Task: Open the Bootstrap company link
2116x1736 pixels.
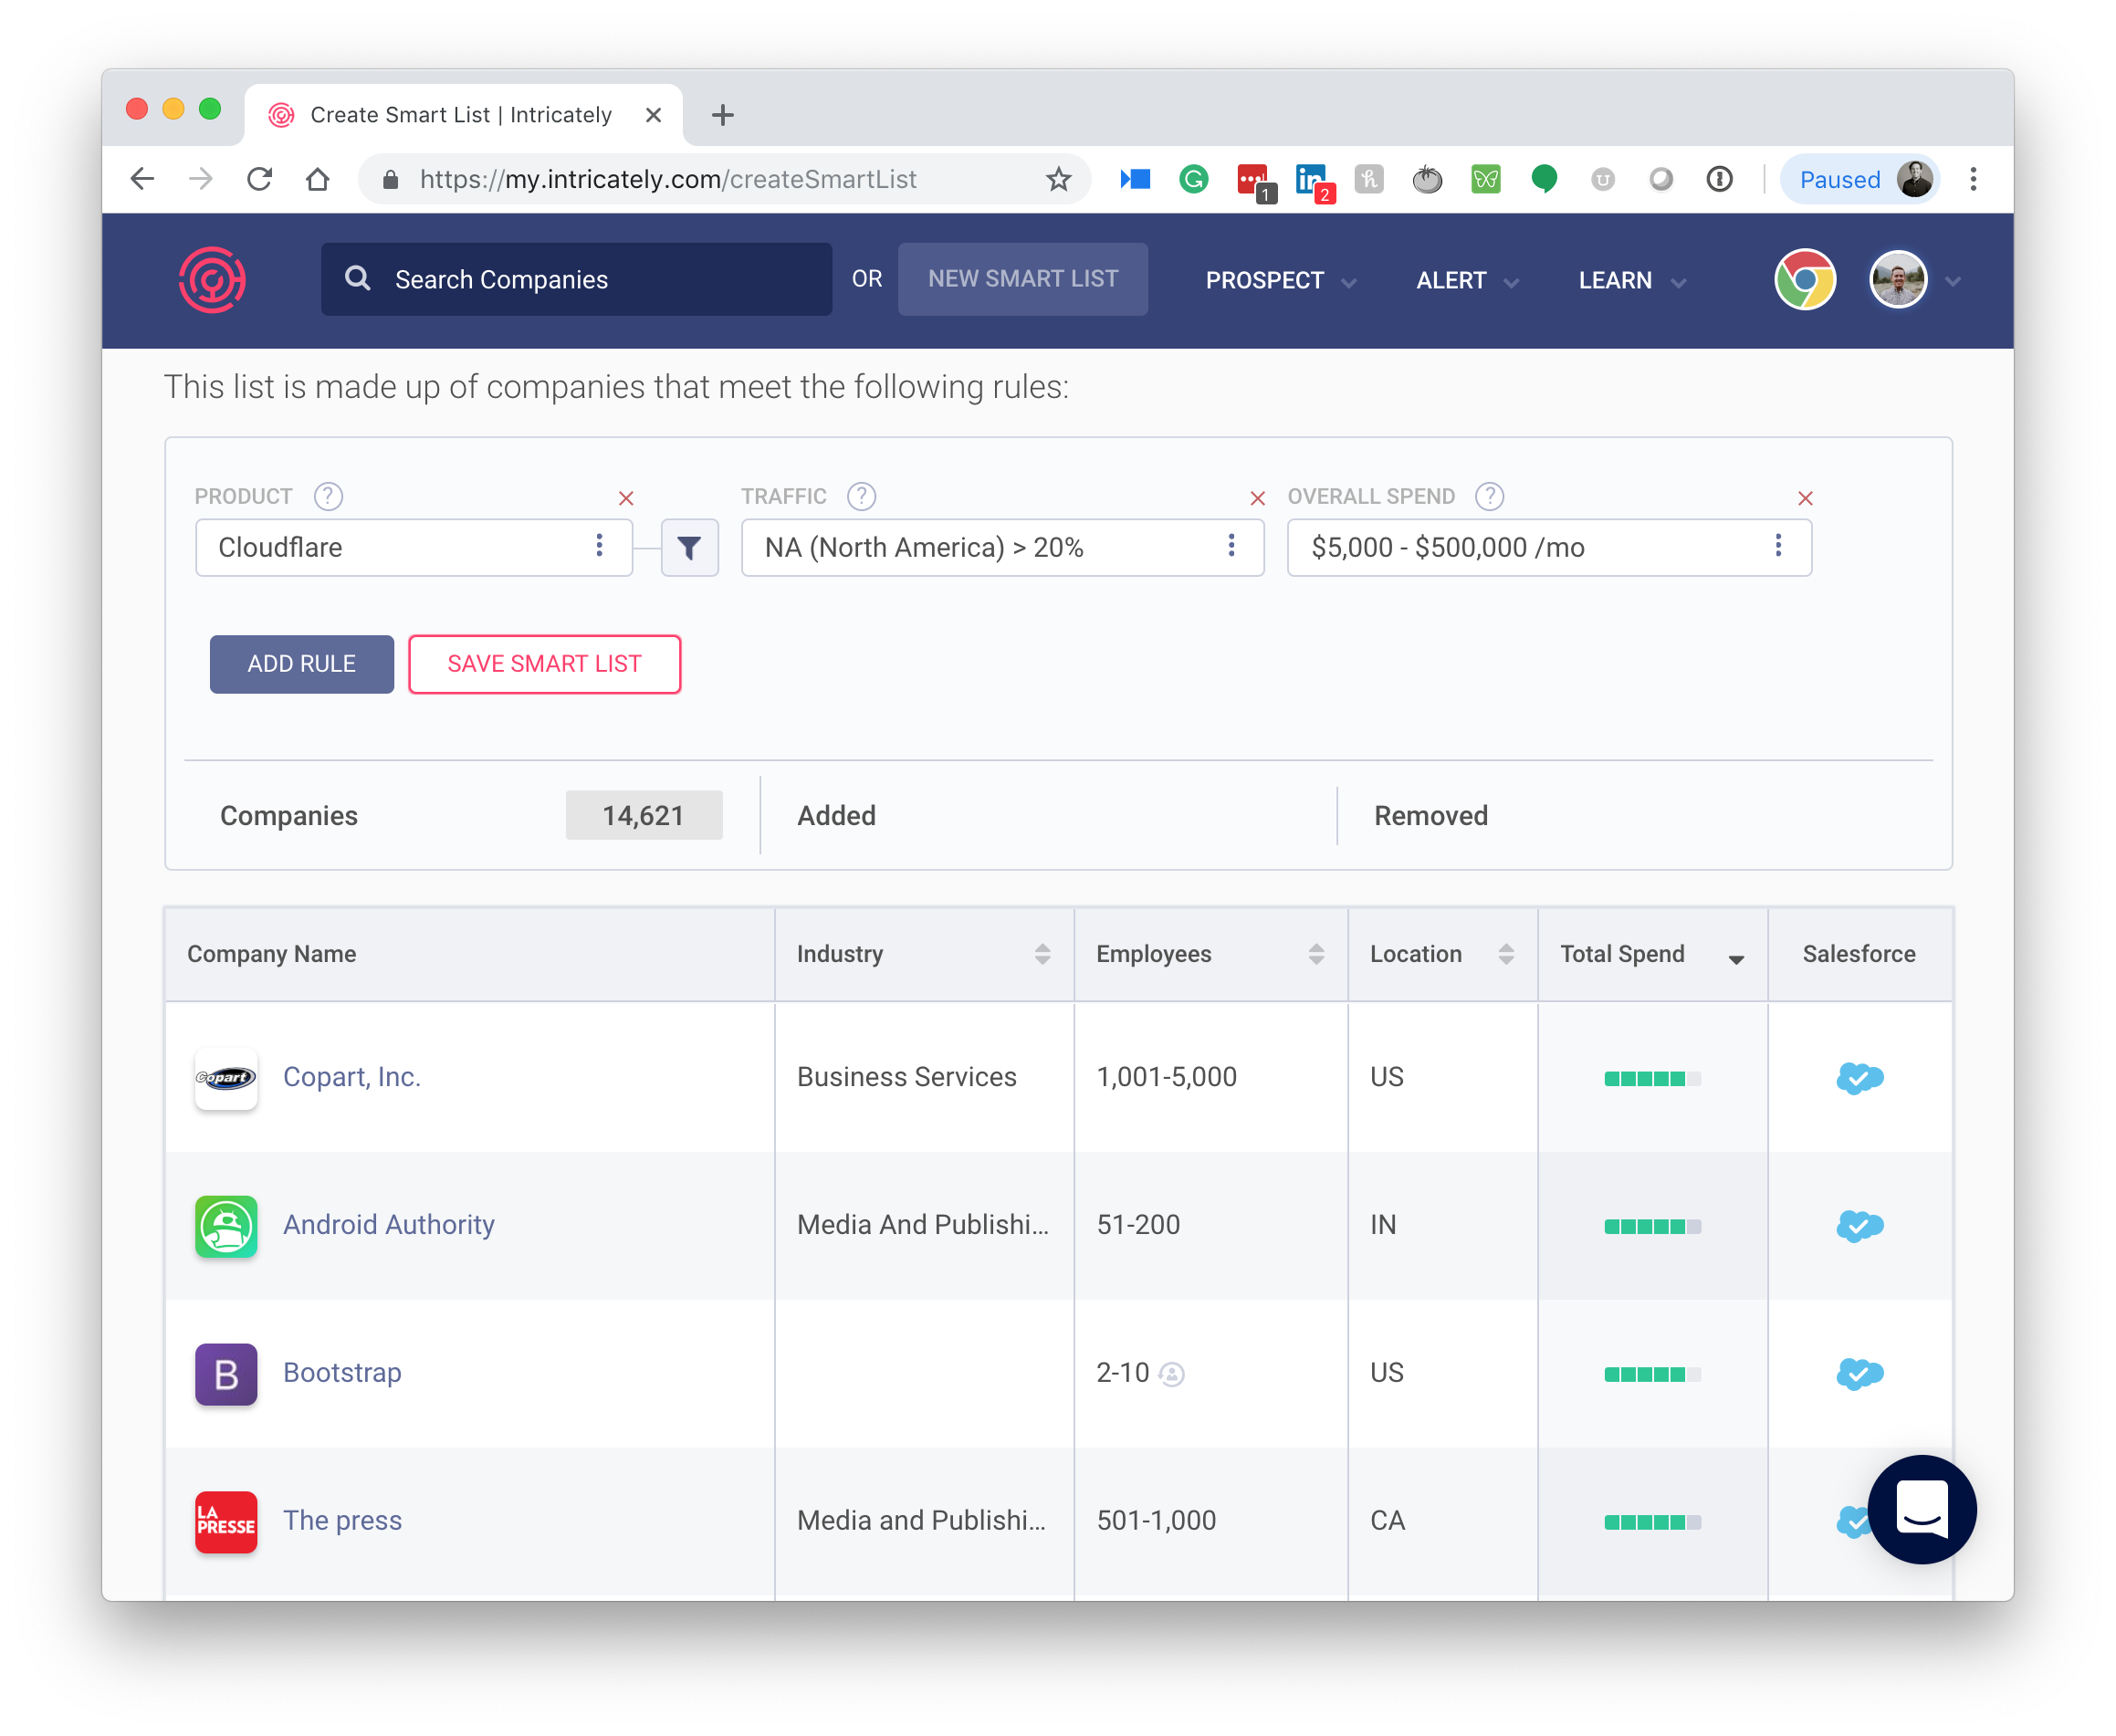Action: click(x=342, y=1373)
